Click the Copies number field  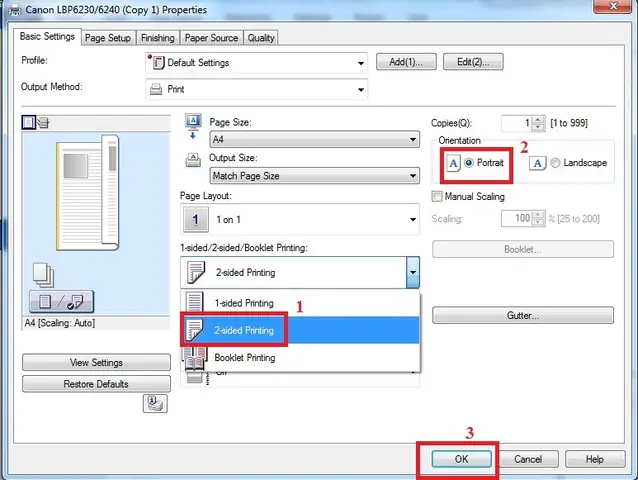coord(516,123)
